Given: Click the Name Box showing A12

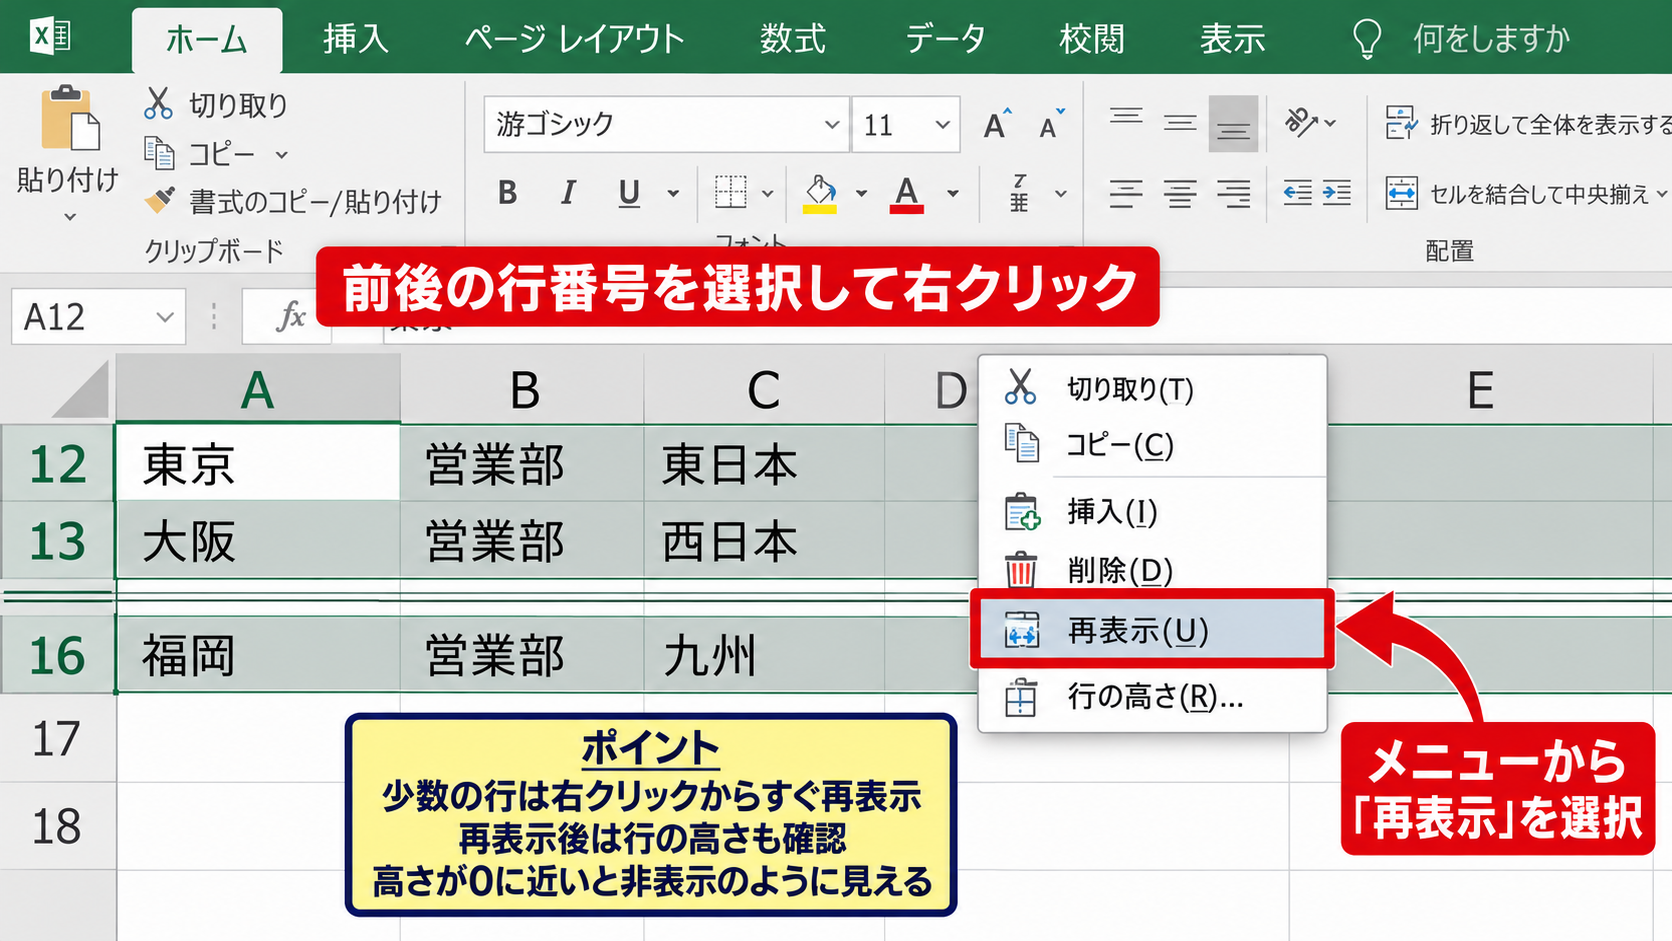Looking at the screenshot, I should pos(98,317).
